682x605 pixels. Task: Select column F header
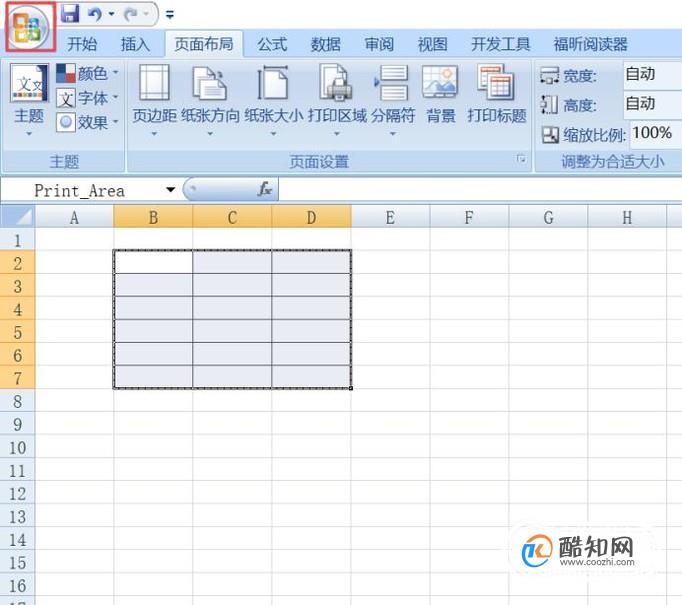pyautogui.click(x=469, y=217)
